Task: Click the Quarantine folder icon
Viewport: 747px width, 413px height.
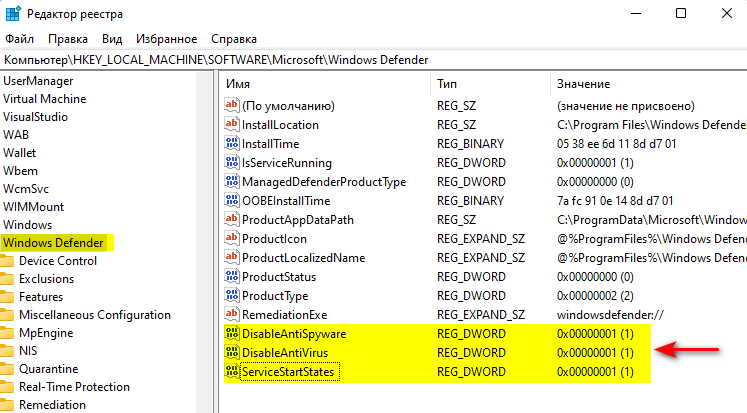Action: click(x=6, y=369)
